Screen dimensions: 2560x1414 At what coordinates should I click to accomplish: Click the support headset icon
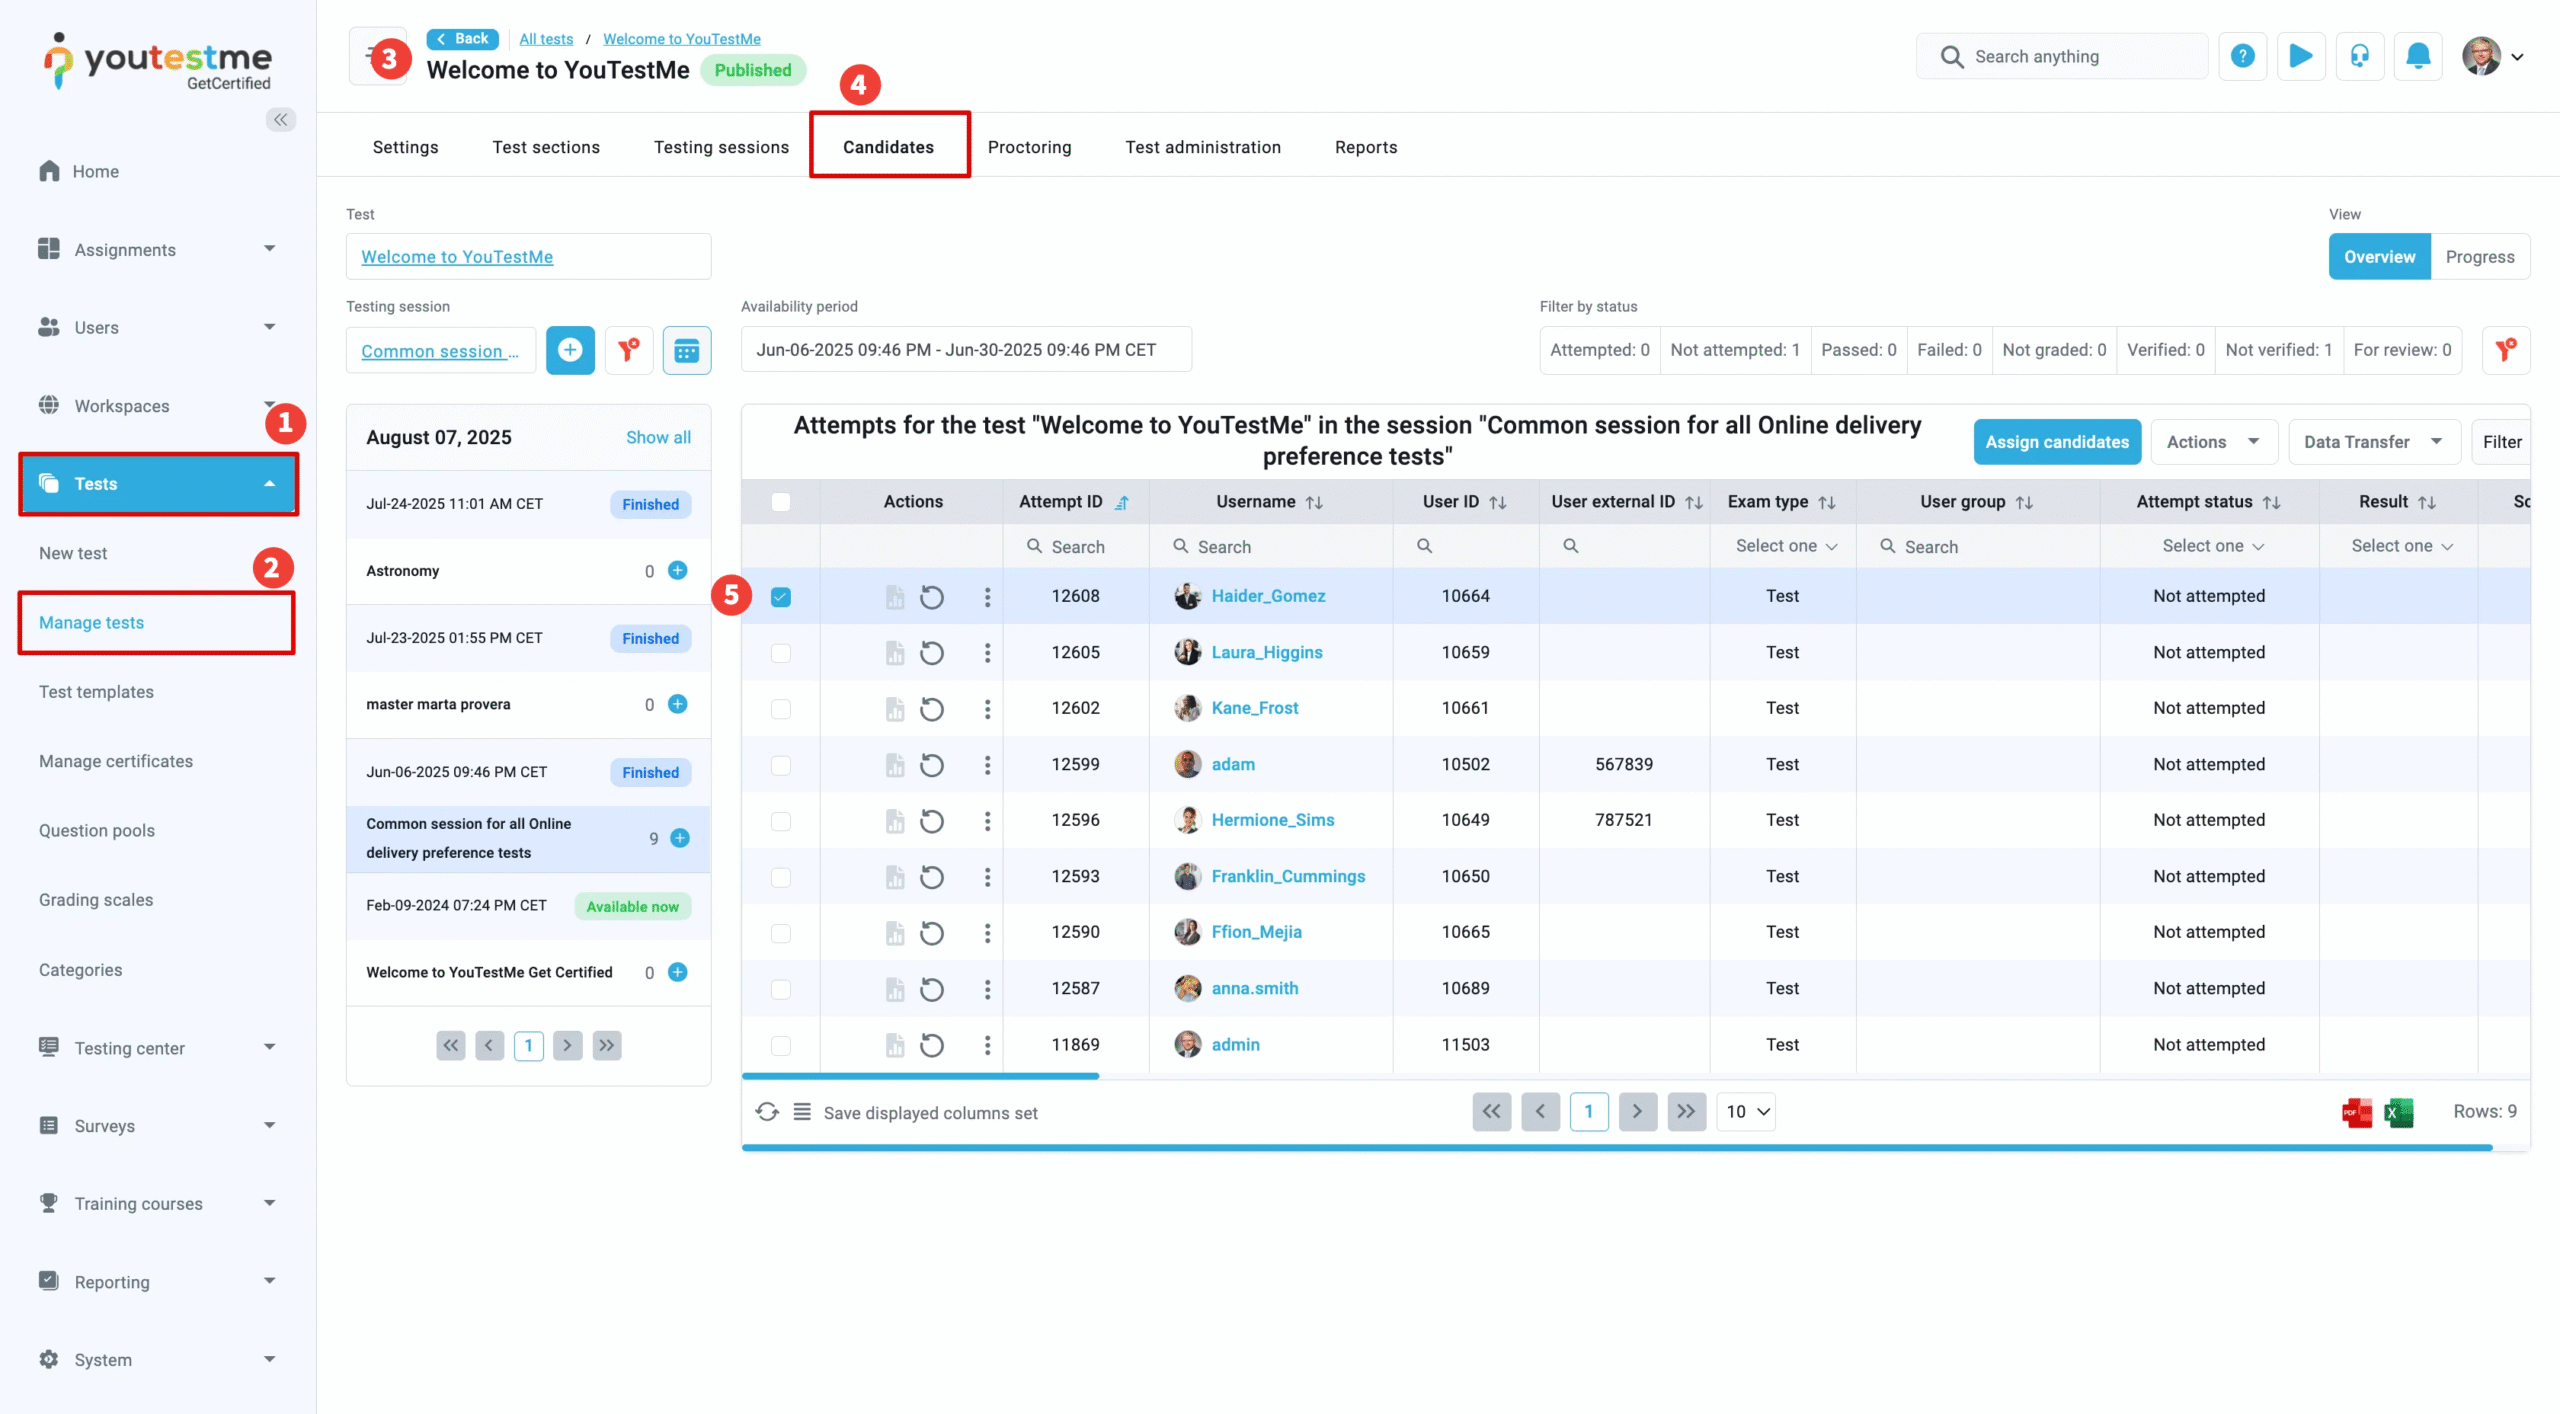2360,56
